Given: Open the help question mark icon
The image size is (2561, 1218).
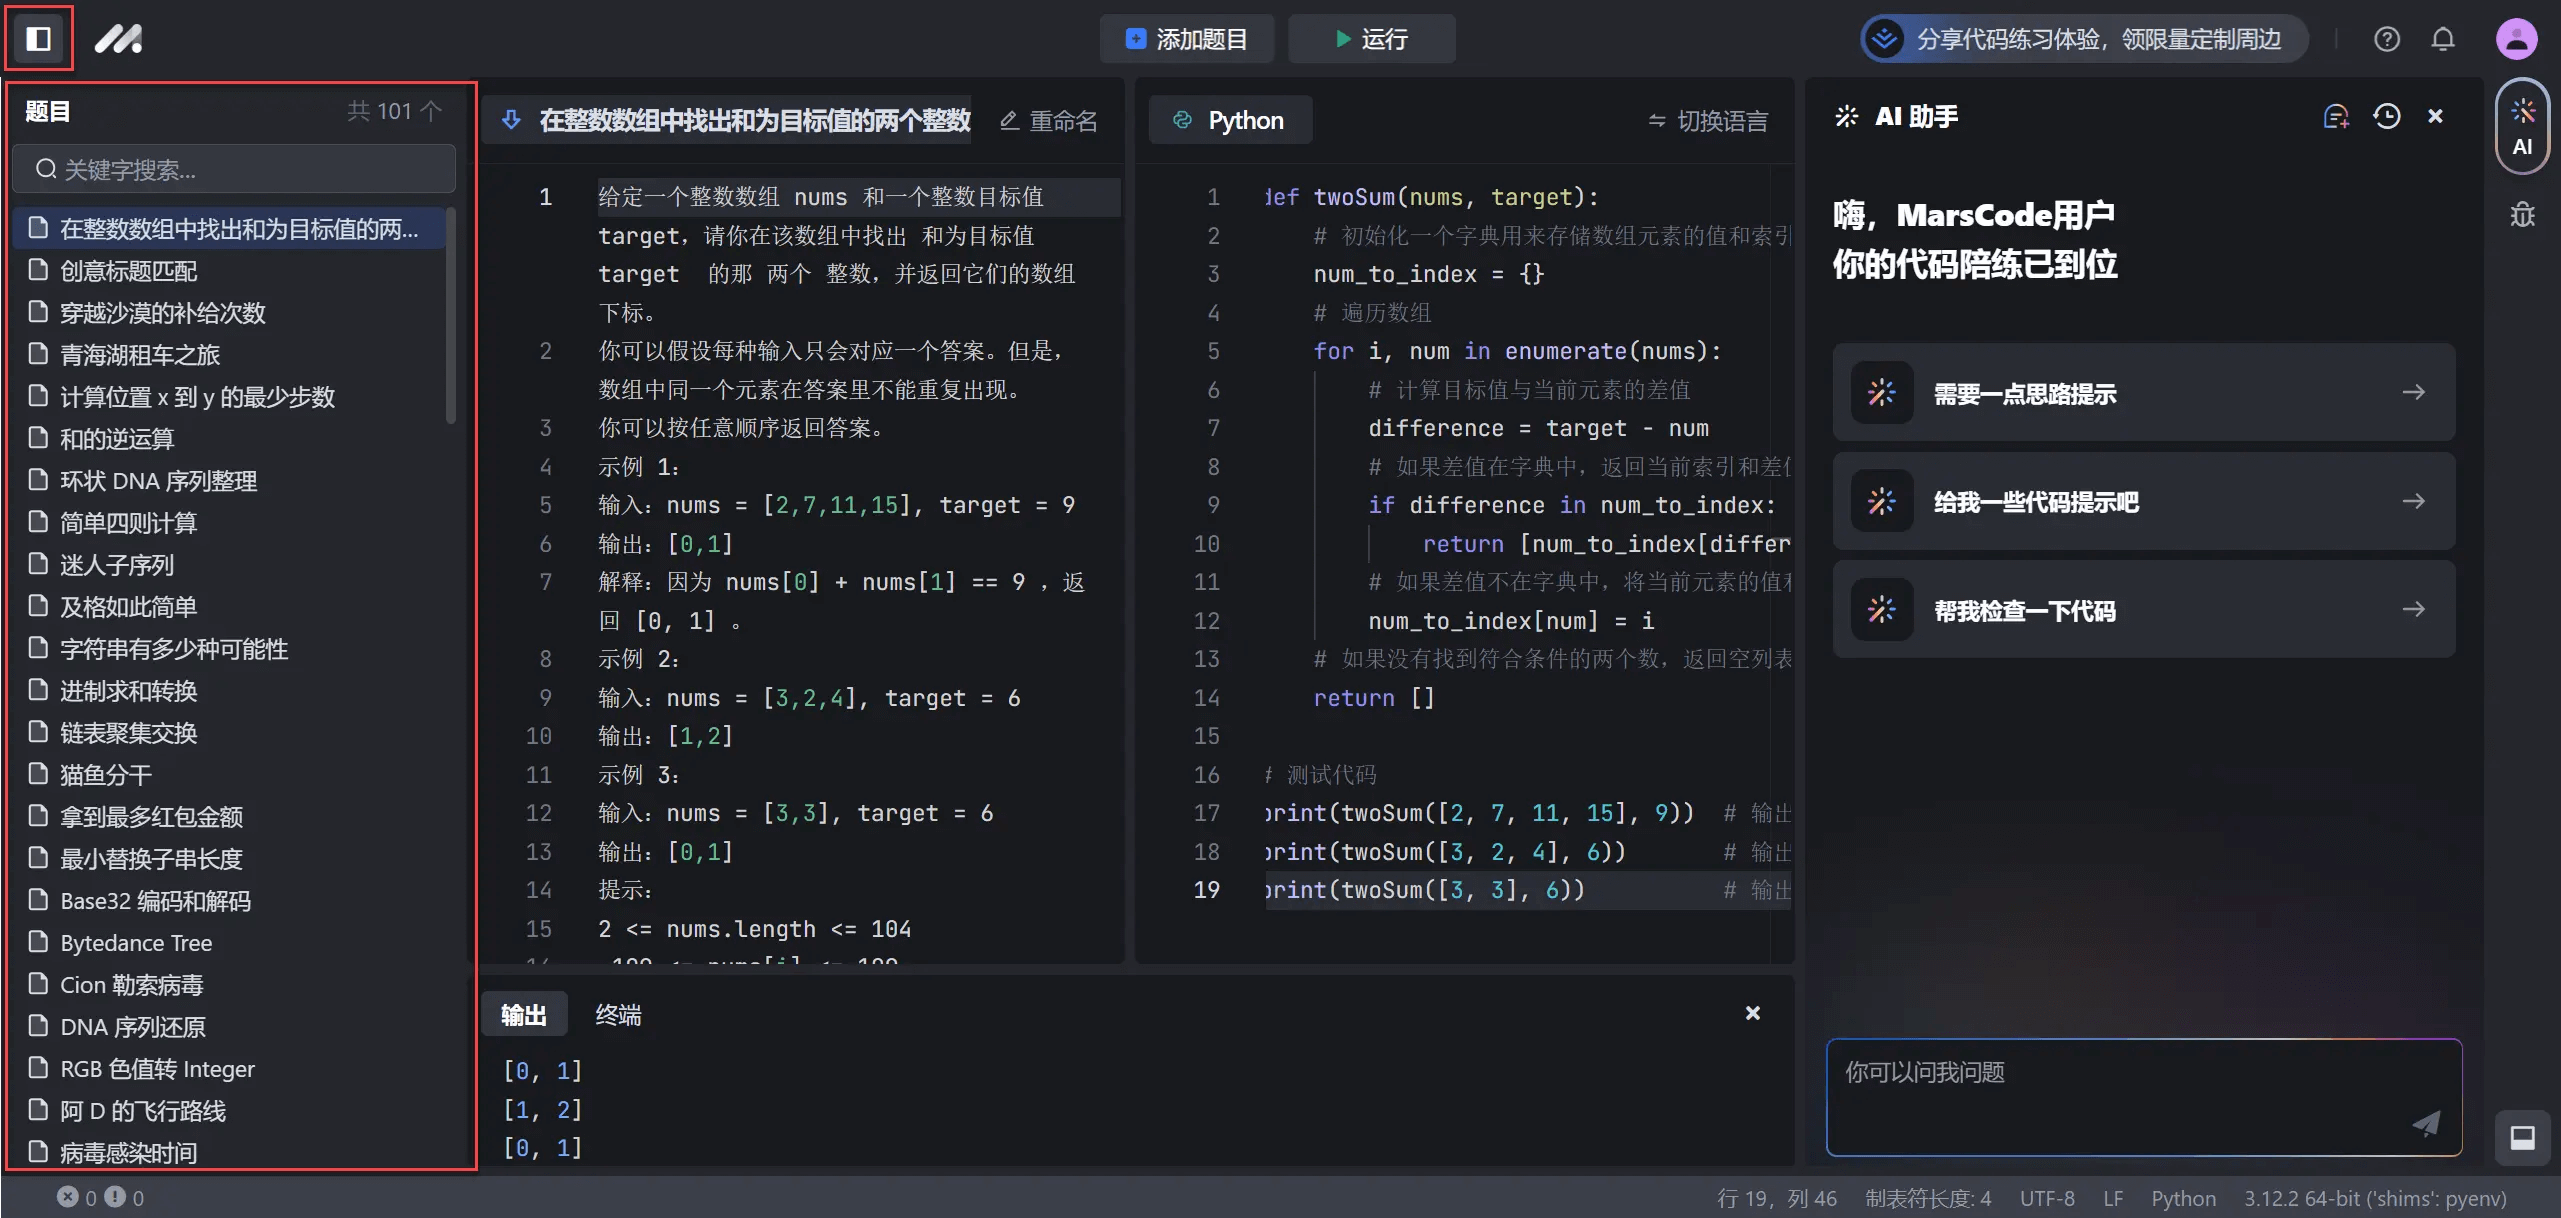Looking at the screenshot, I should [2386, 39].
